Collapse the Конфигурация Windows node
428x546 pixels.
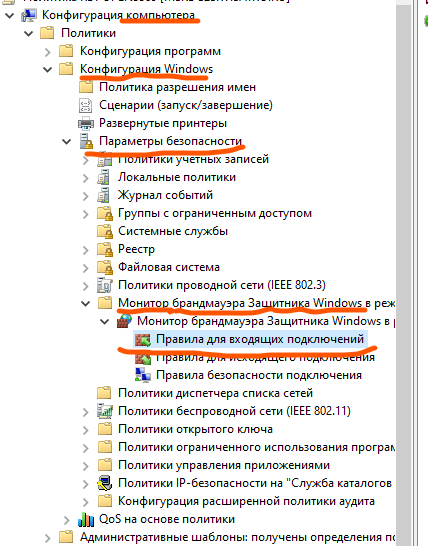(x=47, y=69)
